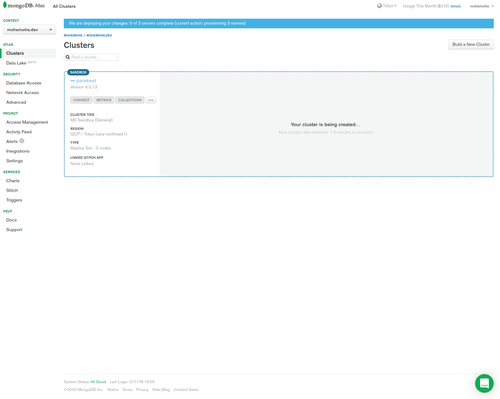Click 'Replica Set - 3 nodes' type text
The image size is (500, 399).
[91, 148]
